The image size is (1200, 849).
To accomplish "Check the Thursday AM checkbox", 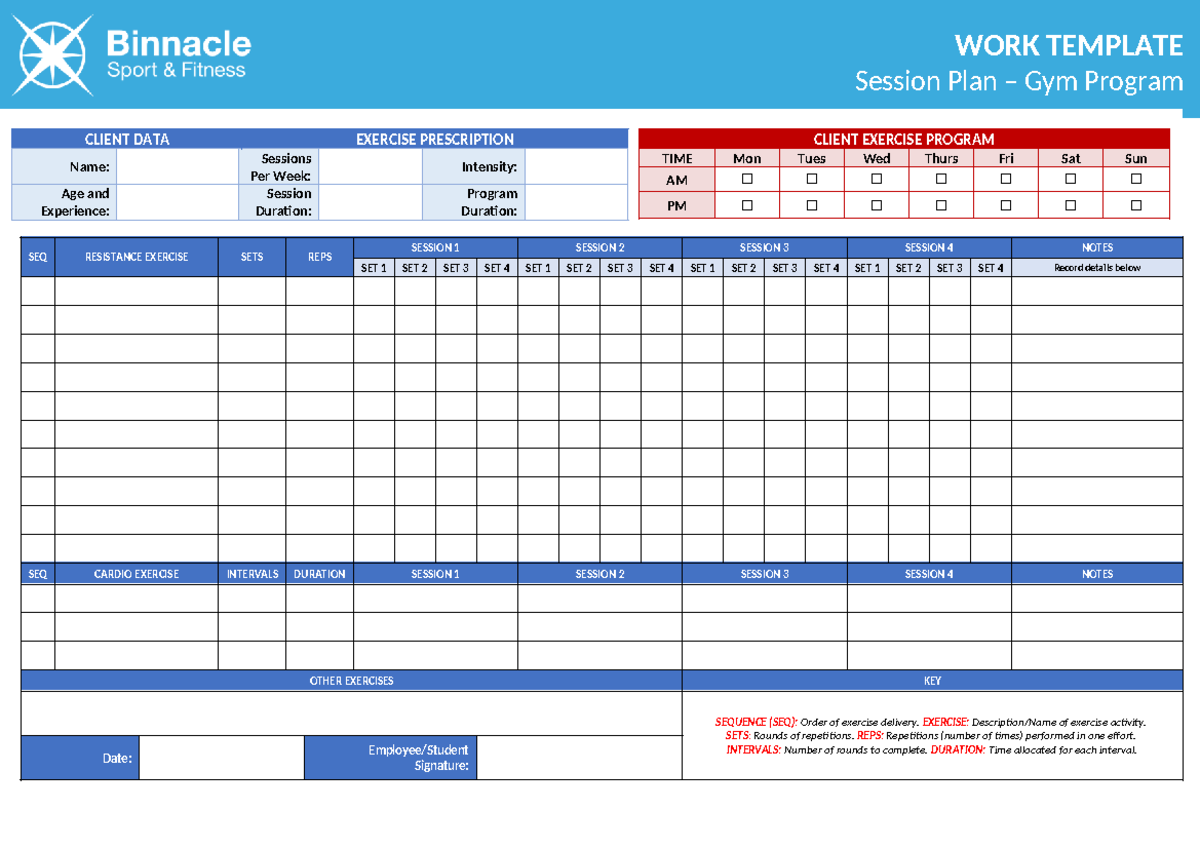I will (941, 179).
